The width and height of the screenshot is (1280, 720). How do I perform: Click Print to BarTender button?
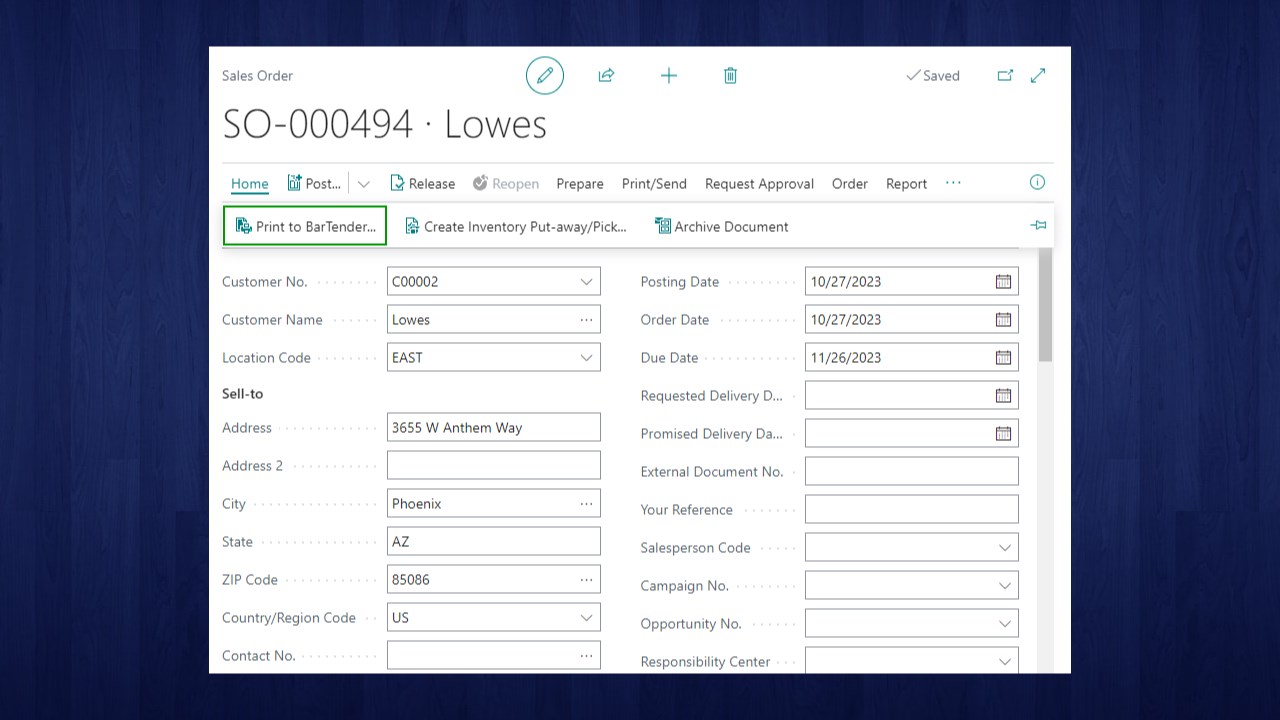tap(305, 226)
